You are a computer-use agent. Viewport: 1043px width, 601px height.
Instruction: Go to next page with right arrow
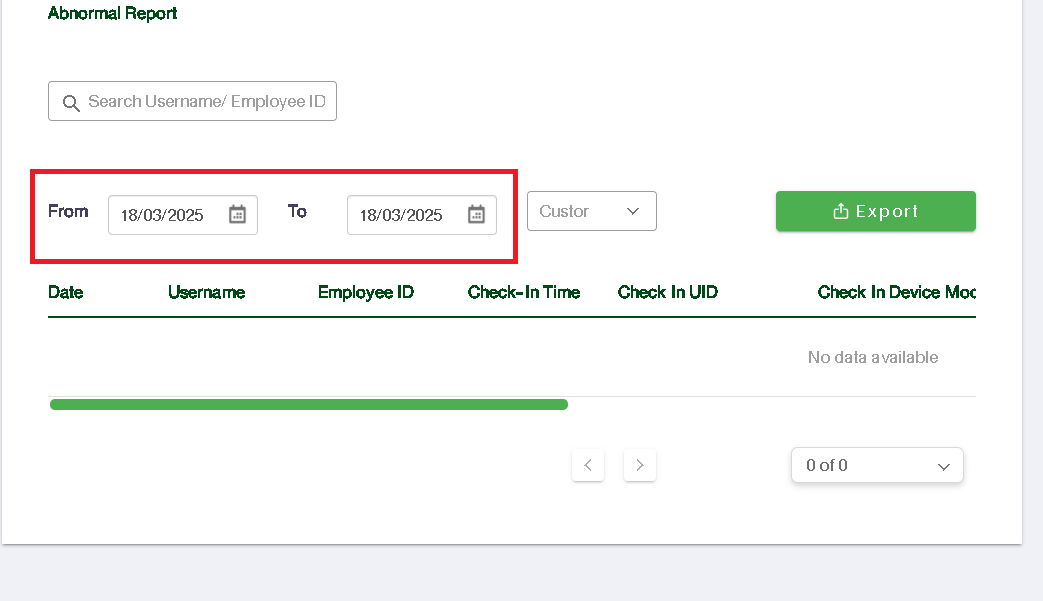pyautogui.click(x=640, y=465)
